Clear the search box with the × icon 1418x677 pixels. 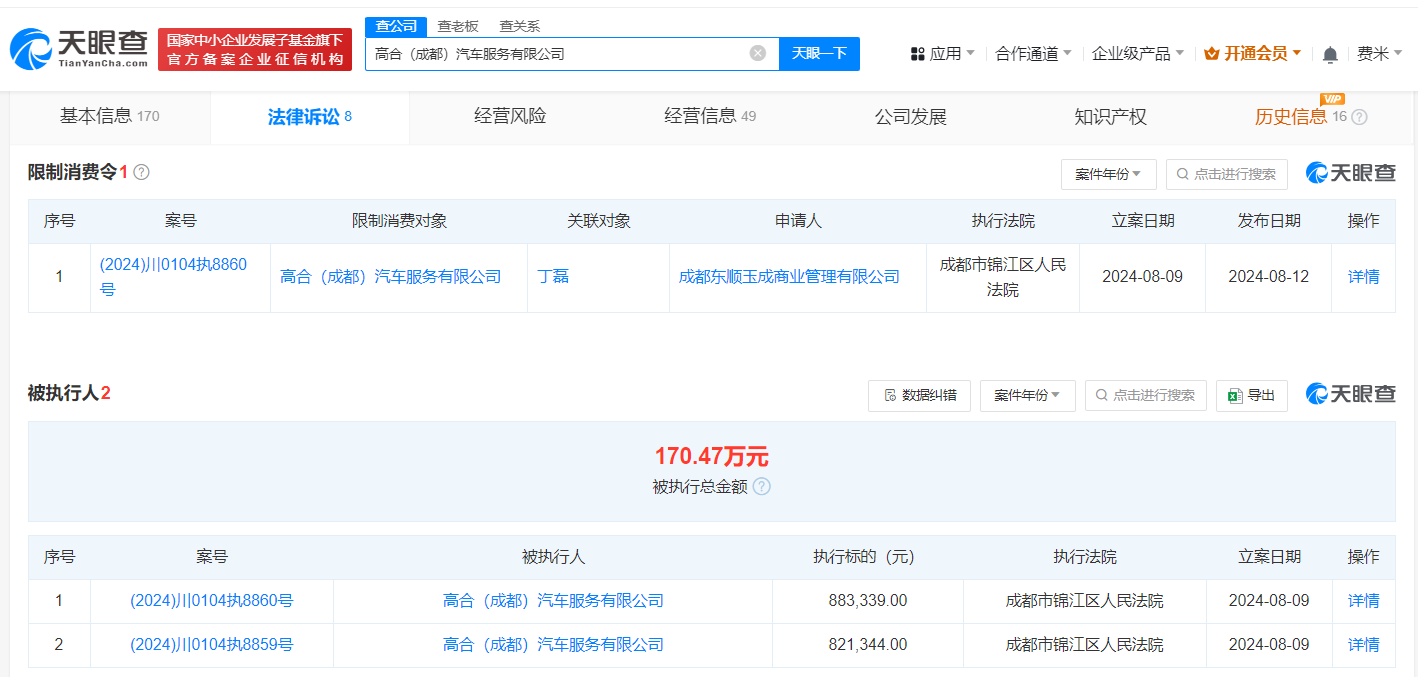[x=757, y=54]
